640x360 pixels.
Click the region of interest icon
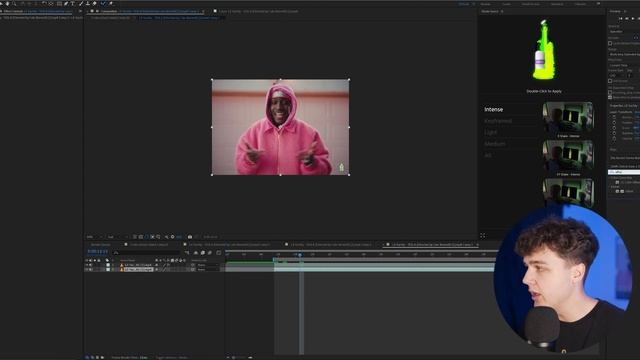coord(153,237)
